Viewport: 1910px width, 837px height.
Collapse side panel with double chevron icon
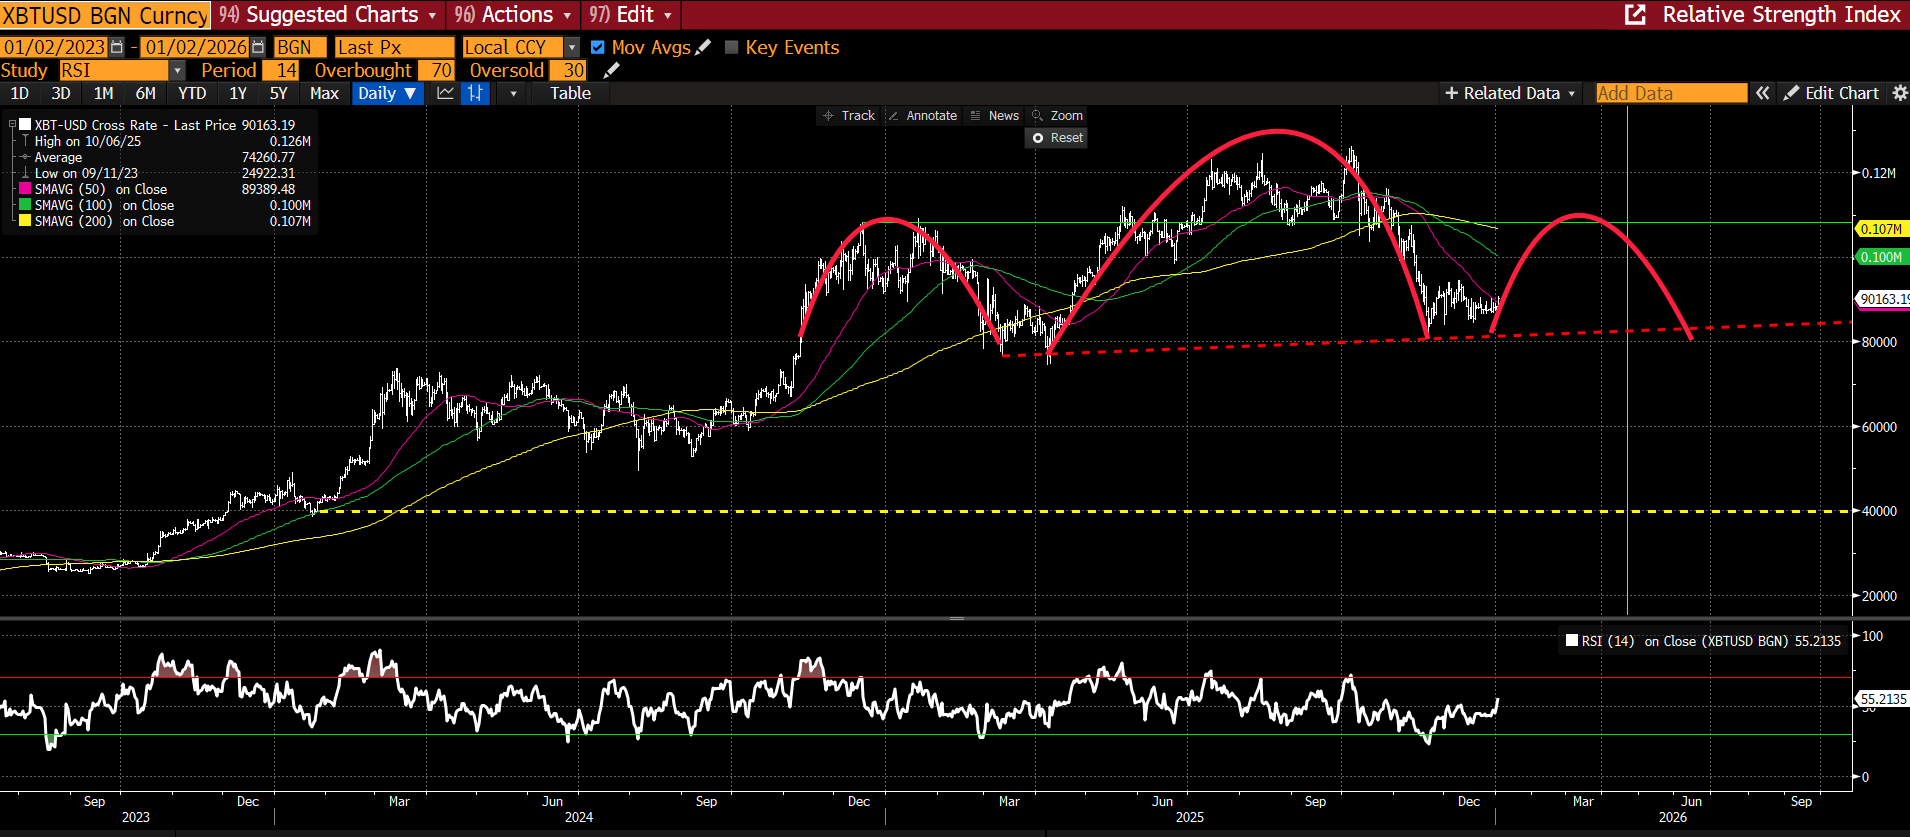coord(1763,93)
